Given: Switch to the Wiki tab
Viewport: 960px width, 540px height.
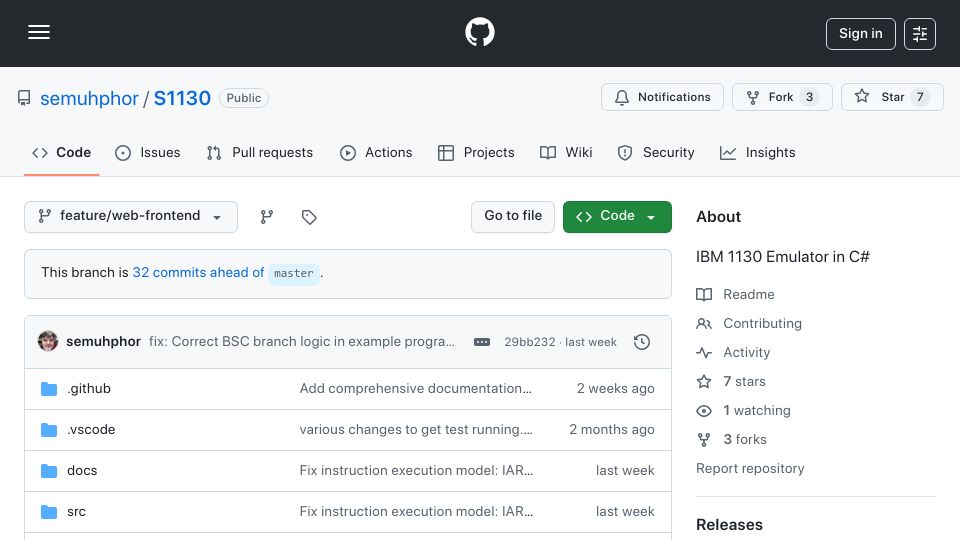Looking at the screenshot, I should 566,152.
